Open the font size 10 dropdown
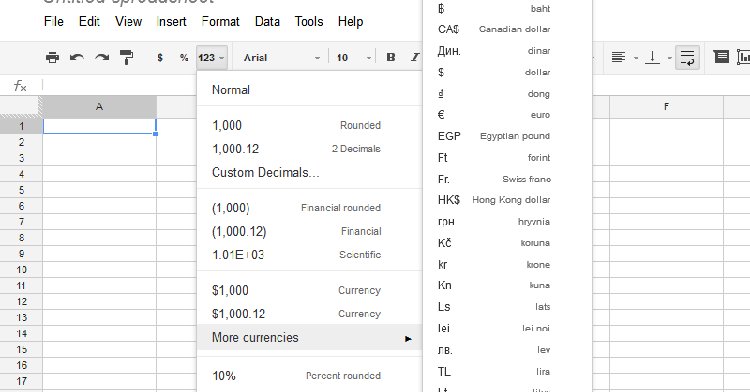Viewport: 750px width, 392px height. (x=354, y=58)
